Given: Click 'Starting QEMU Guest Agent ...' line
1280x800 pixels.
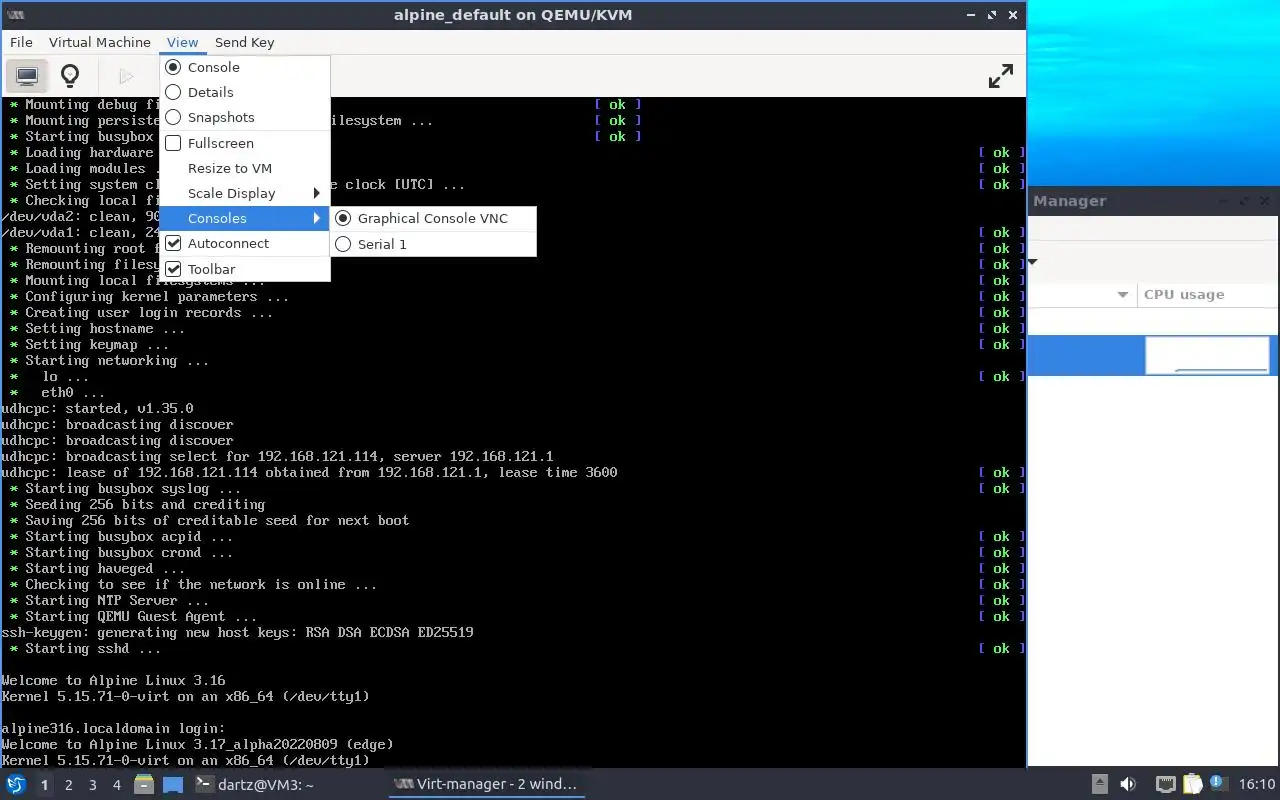Looking at the screenshot, I should (141, 616).
